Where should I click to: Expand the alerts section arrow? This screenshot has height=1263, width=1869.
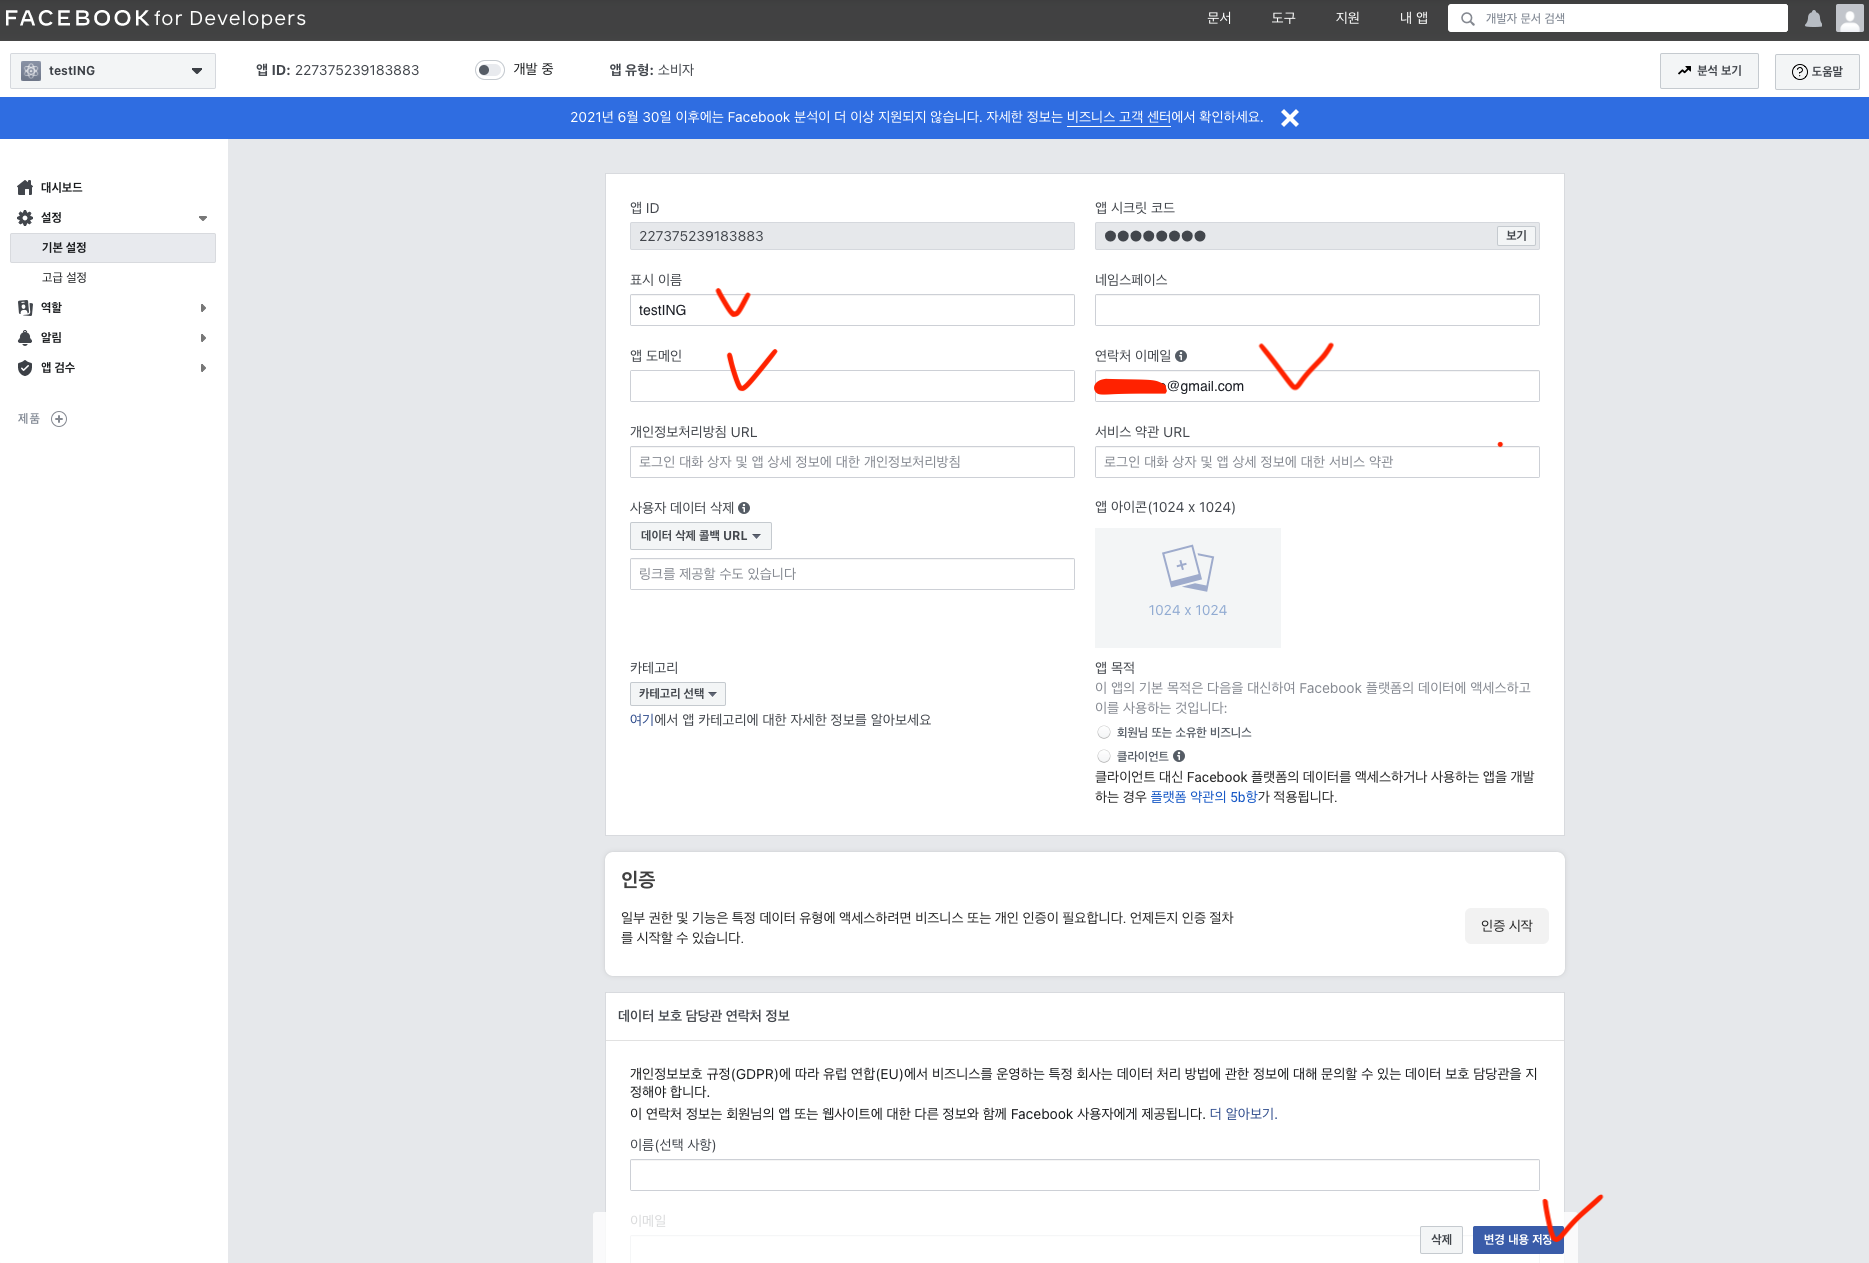(x=203, y=338)
